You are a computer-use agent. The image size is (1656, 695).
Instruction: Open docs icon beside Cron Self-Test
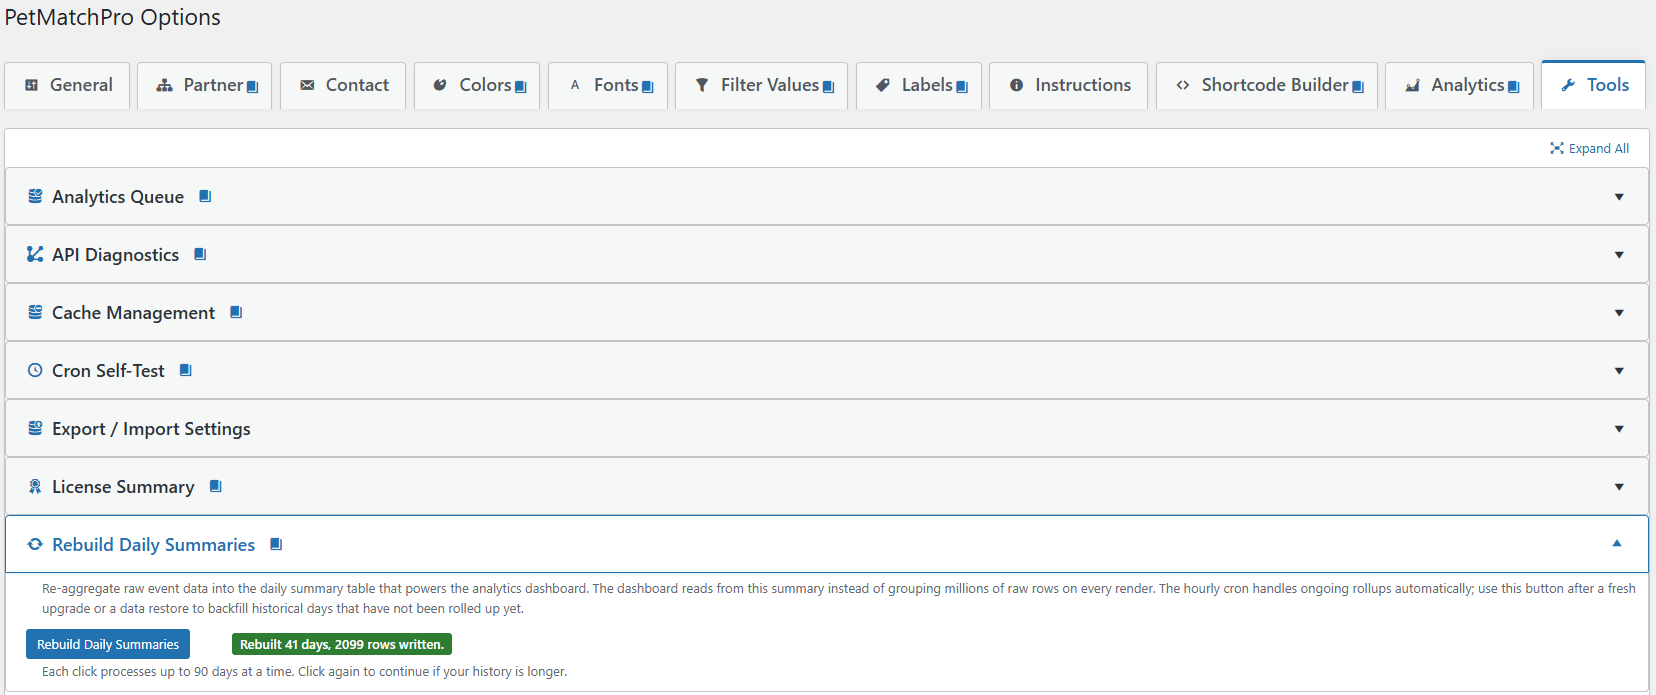(x=185, y=370)
